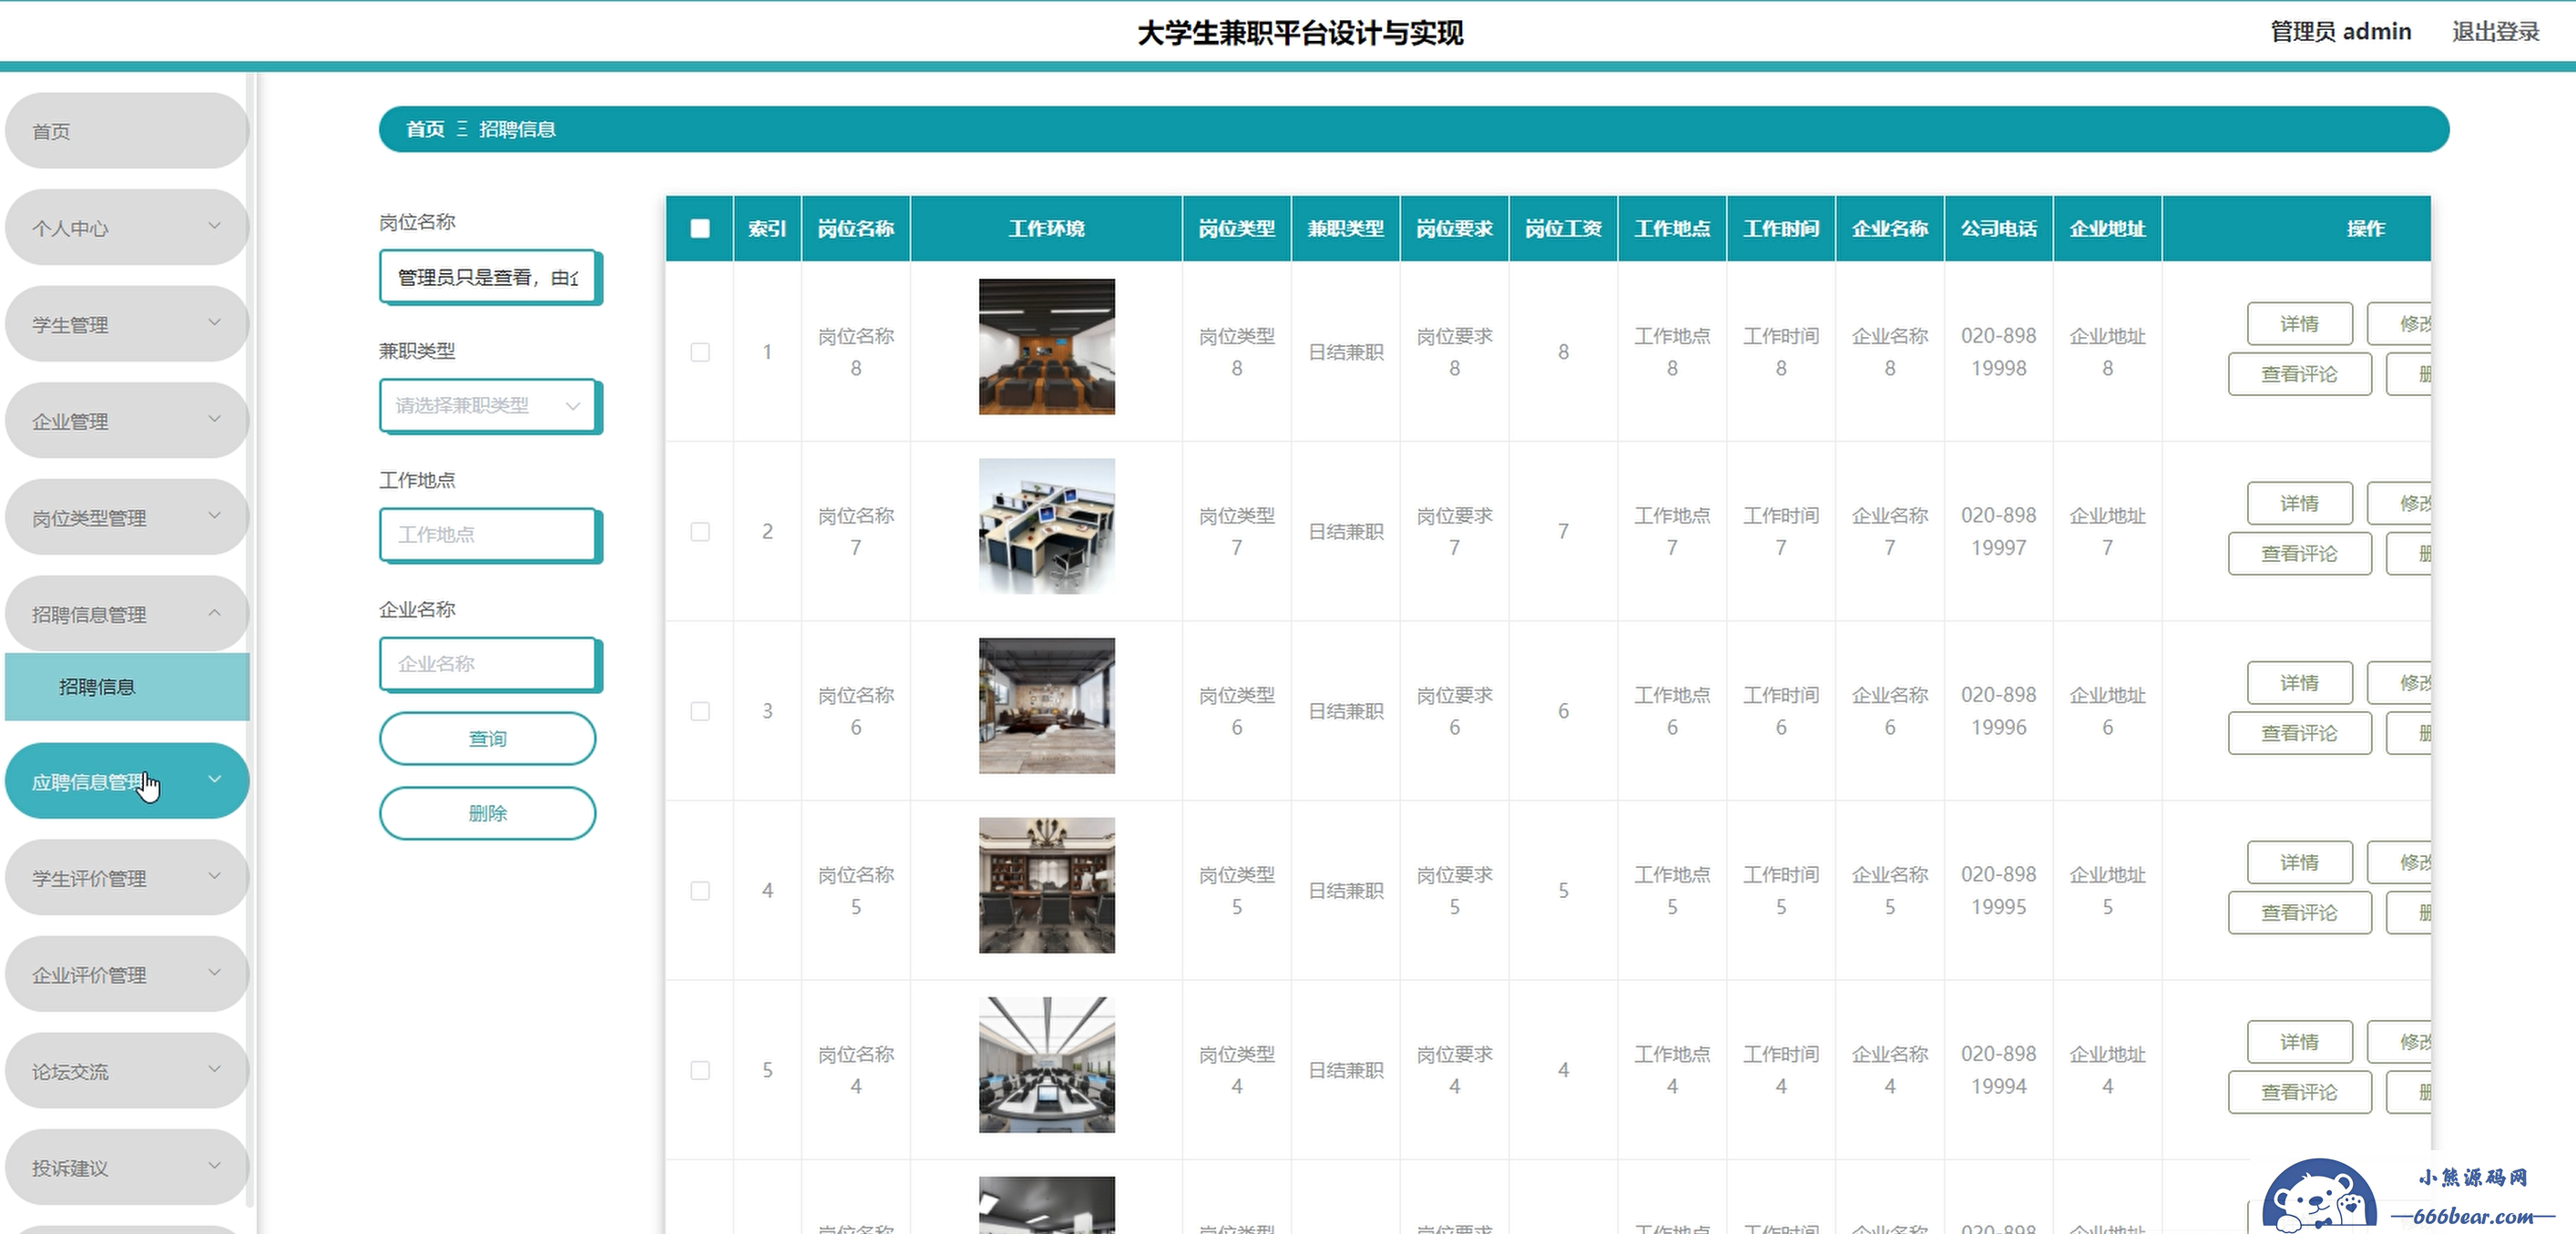Focus the 企业名称 filter input field
This screenshot has width=2576, height=1234.
tap(489, 664)
